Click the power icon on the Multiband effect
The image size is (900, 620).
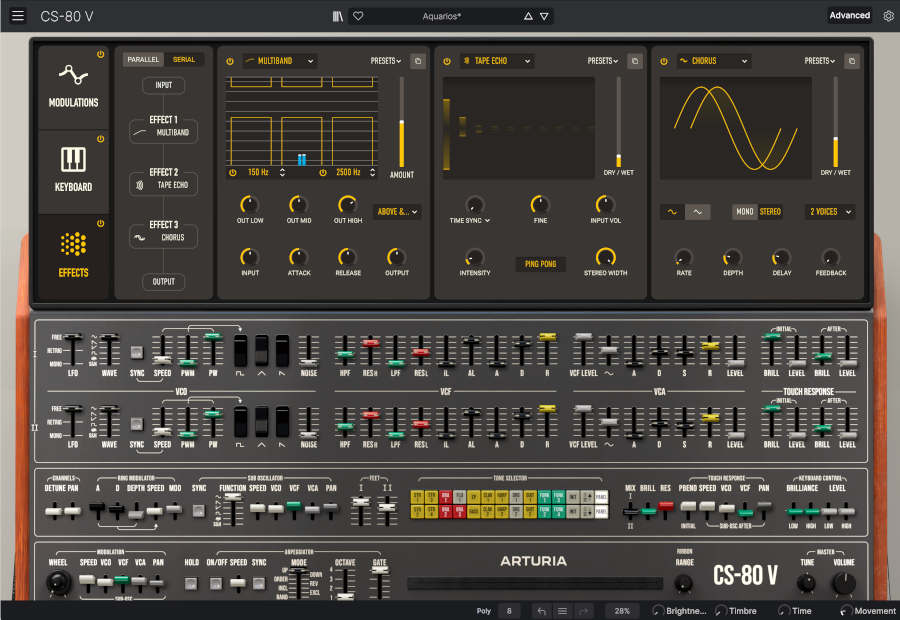pos(232,60)
